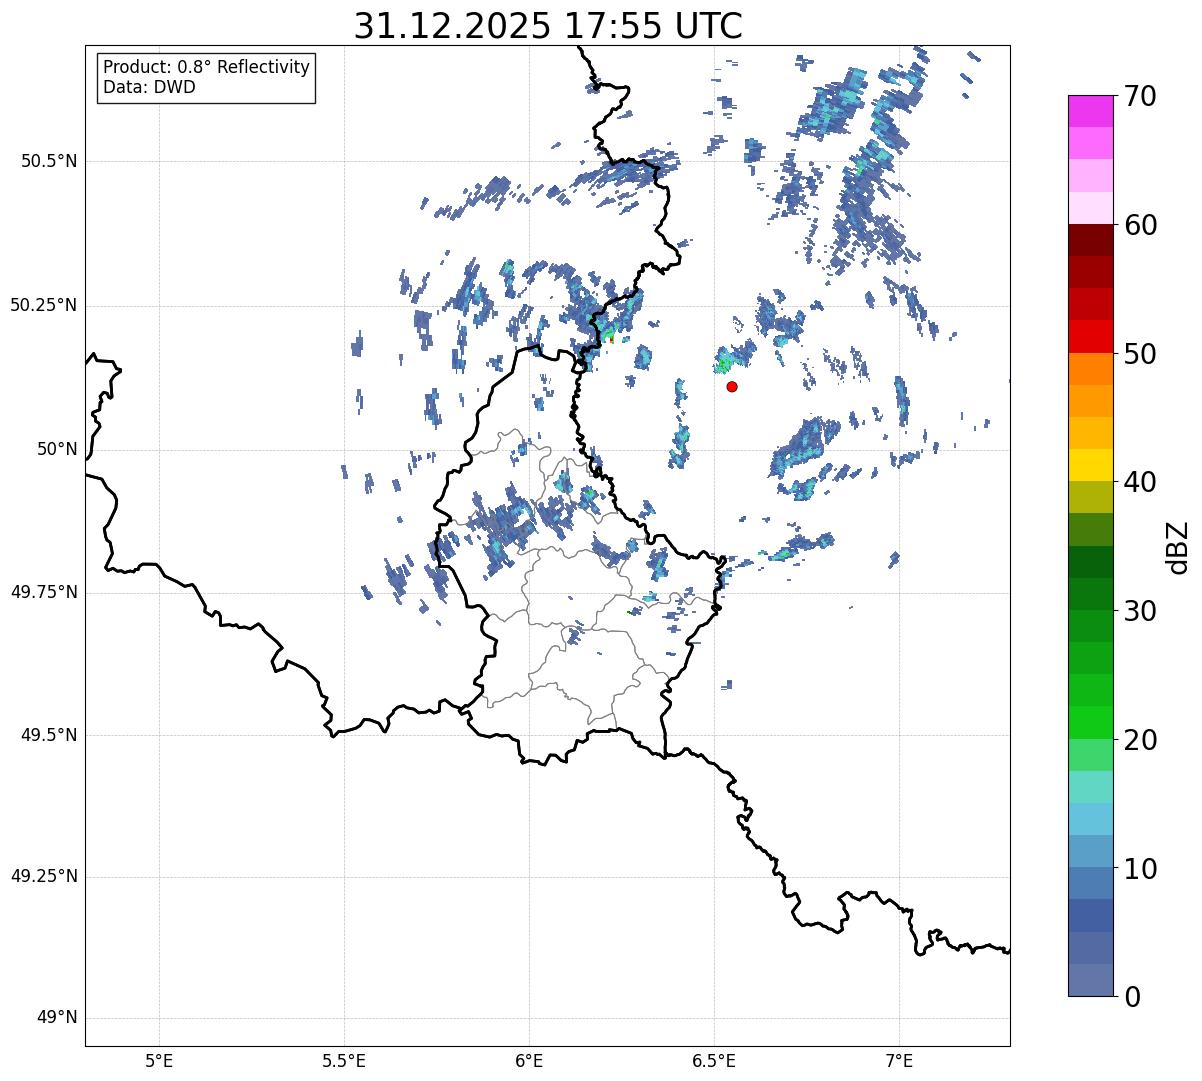Click the 'dBZ' colorbar axis label
This screenshot has width=1202, height=1081.
(1177, 546)
